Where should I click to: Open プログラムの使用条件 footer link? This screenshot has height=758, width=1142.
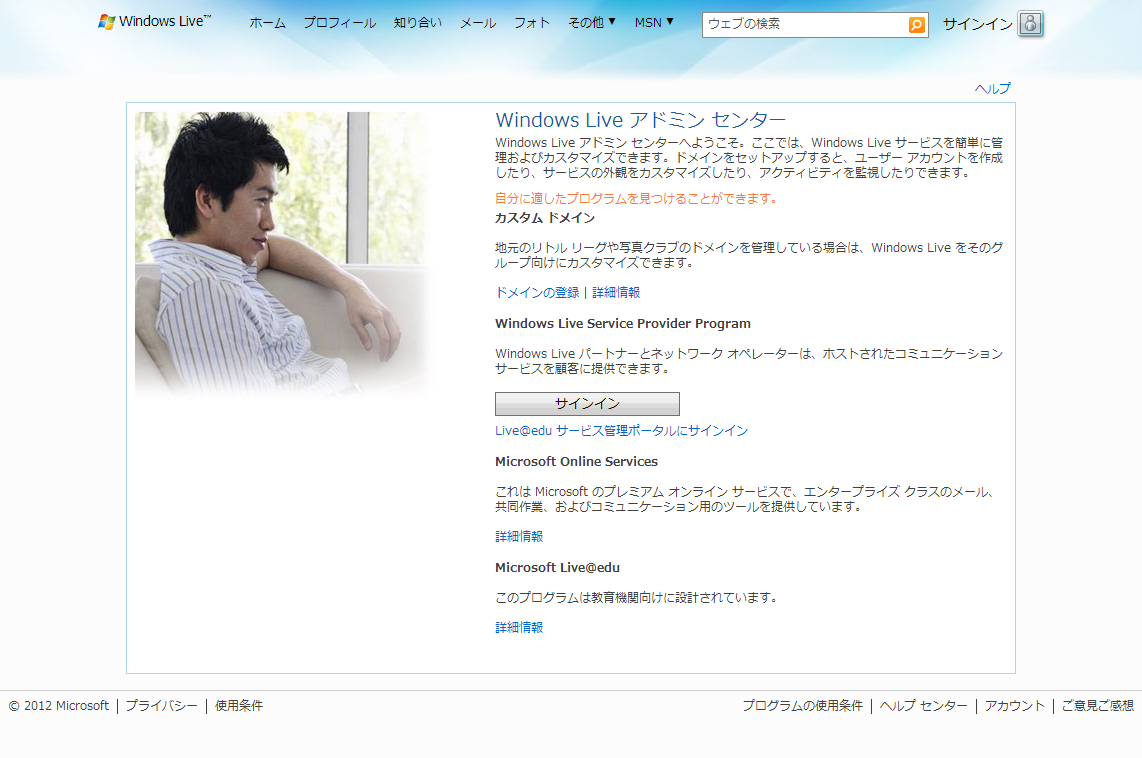[x=802, y=706]
